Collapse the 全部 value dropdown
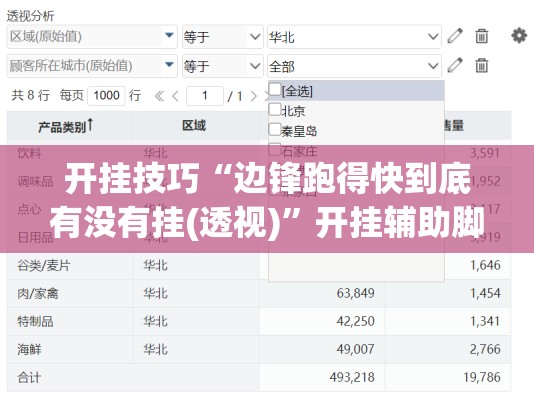This screenshot has height=399, width=534. (x=433, y=65)
